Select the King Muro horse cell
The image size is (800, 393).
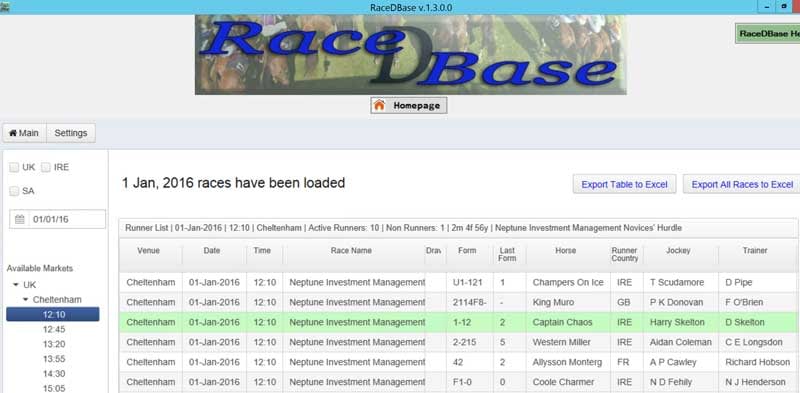click(568, 302)
